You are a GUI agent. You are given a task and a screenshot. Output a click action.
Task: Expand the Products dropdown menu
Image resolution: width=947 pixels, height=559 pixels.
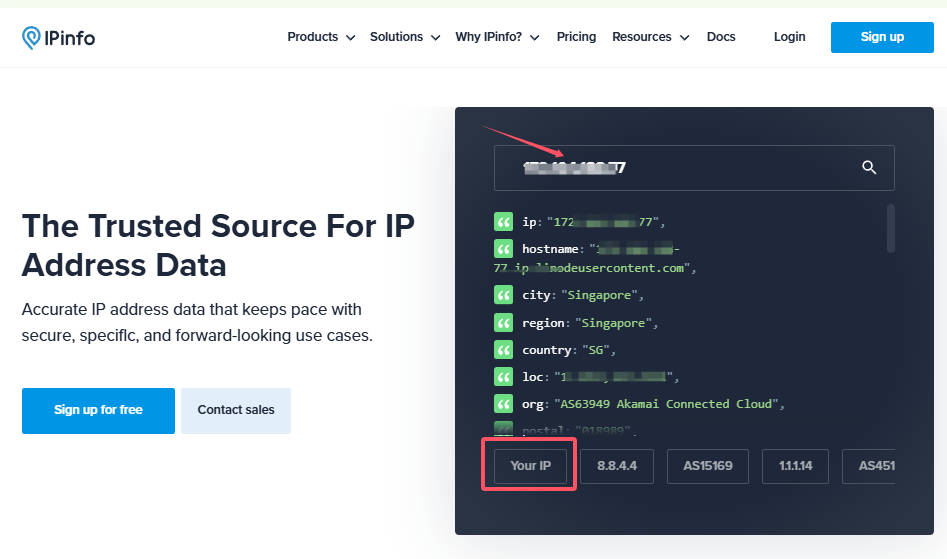pos(321,37)
